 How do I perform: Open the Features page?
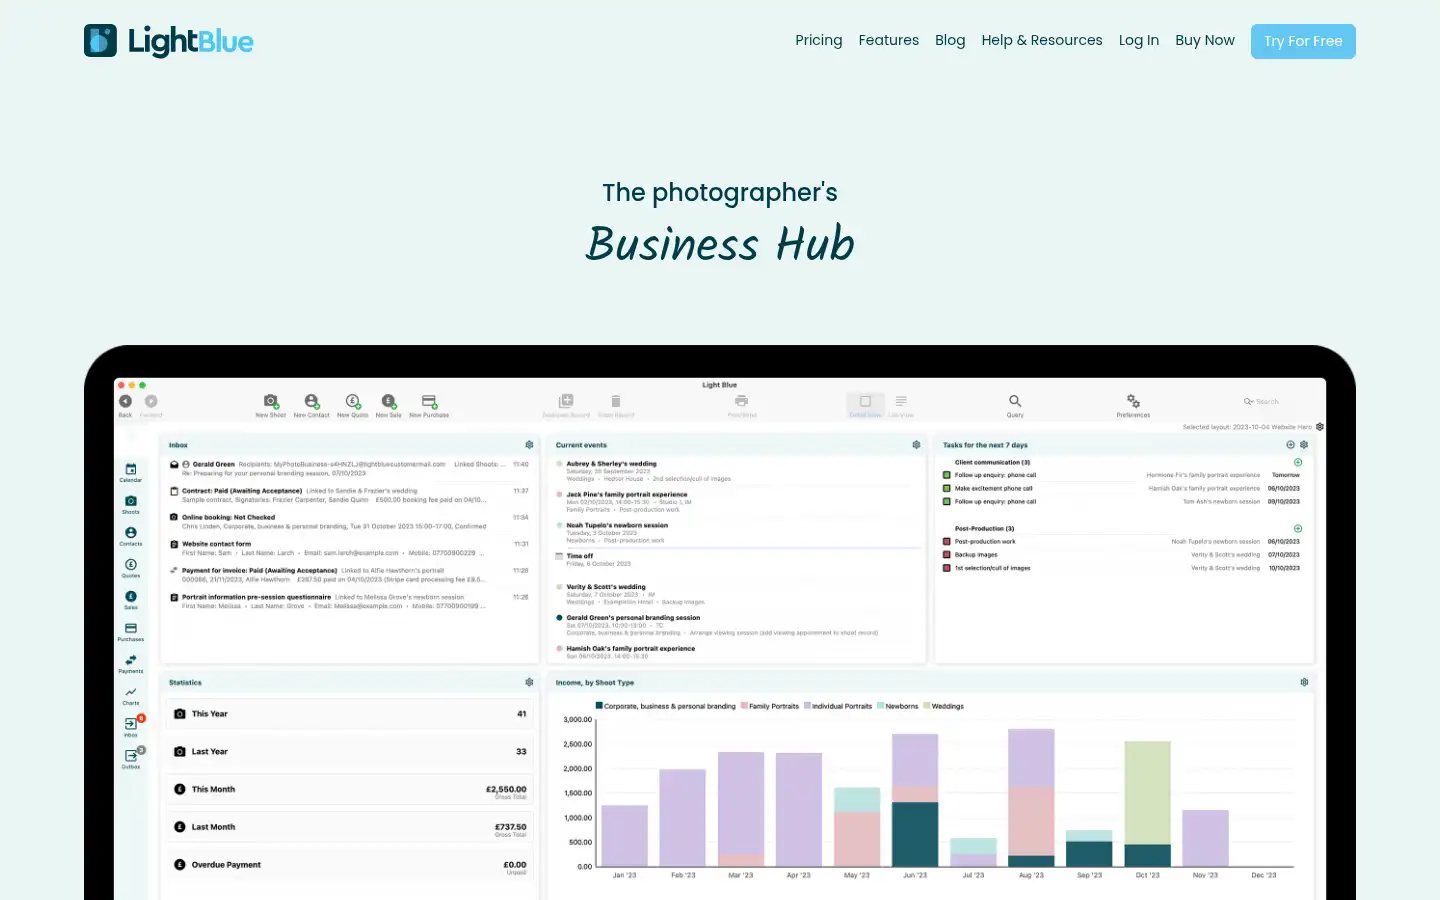[x=889, y=40]
